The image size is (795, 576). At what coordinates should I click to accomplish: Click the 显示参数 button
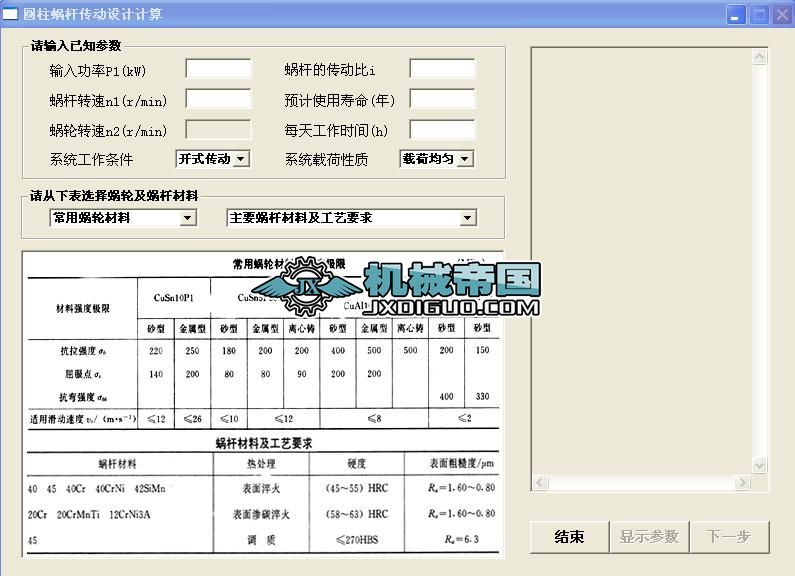tap(649, 536)
